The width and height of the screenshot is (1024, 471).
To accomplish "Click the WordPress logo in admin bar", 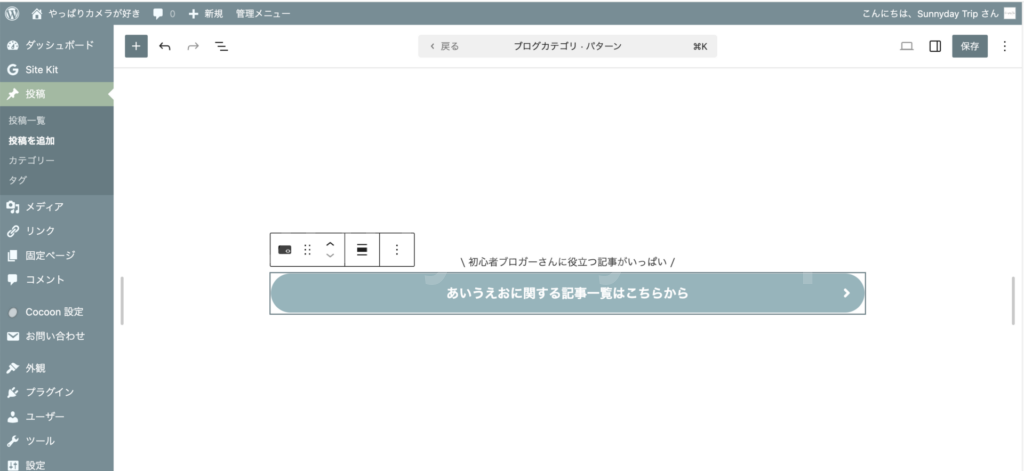I will 12,14.
